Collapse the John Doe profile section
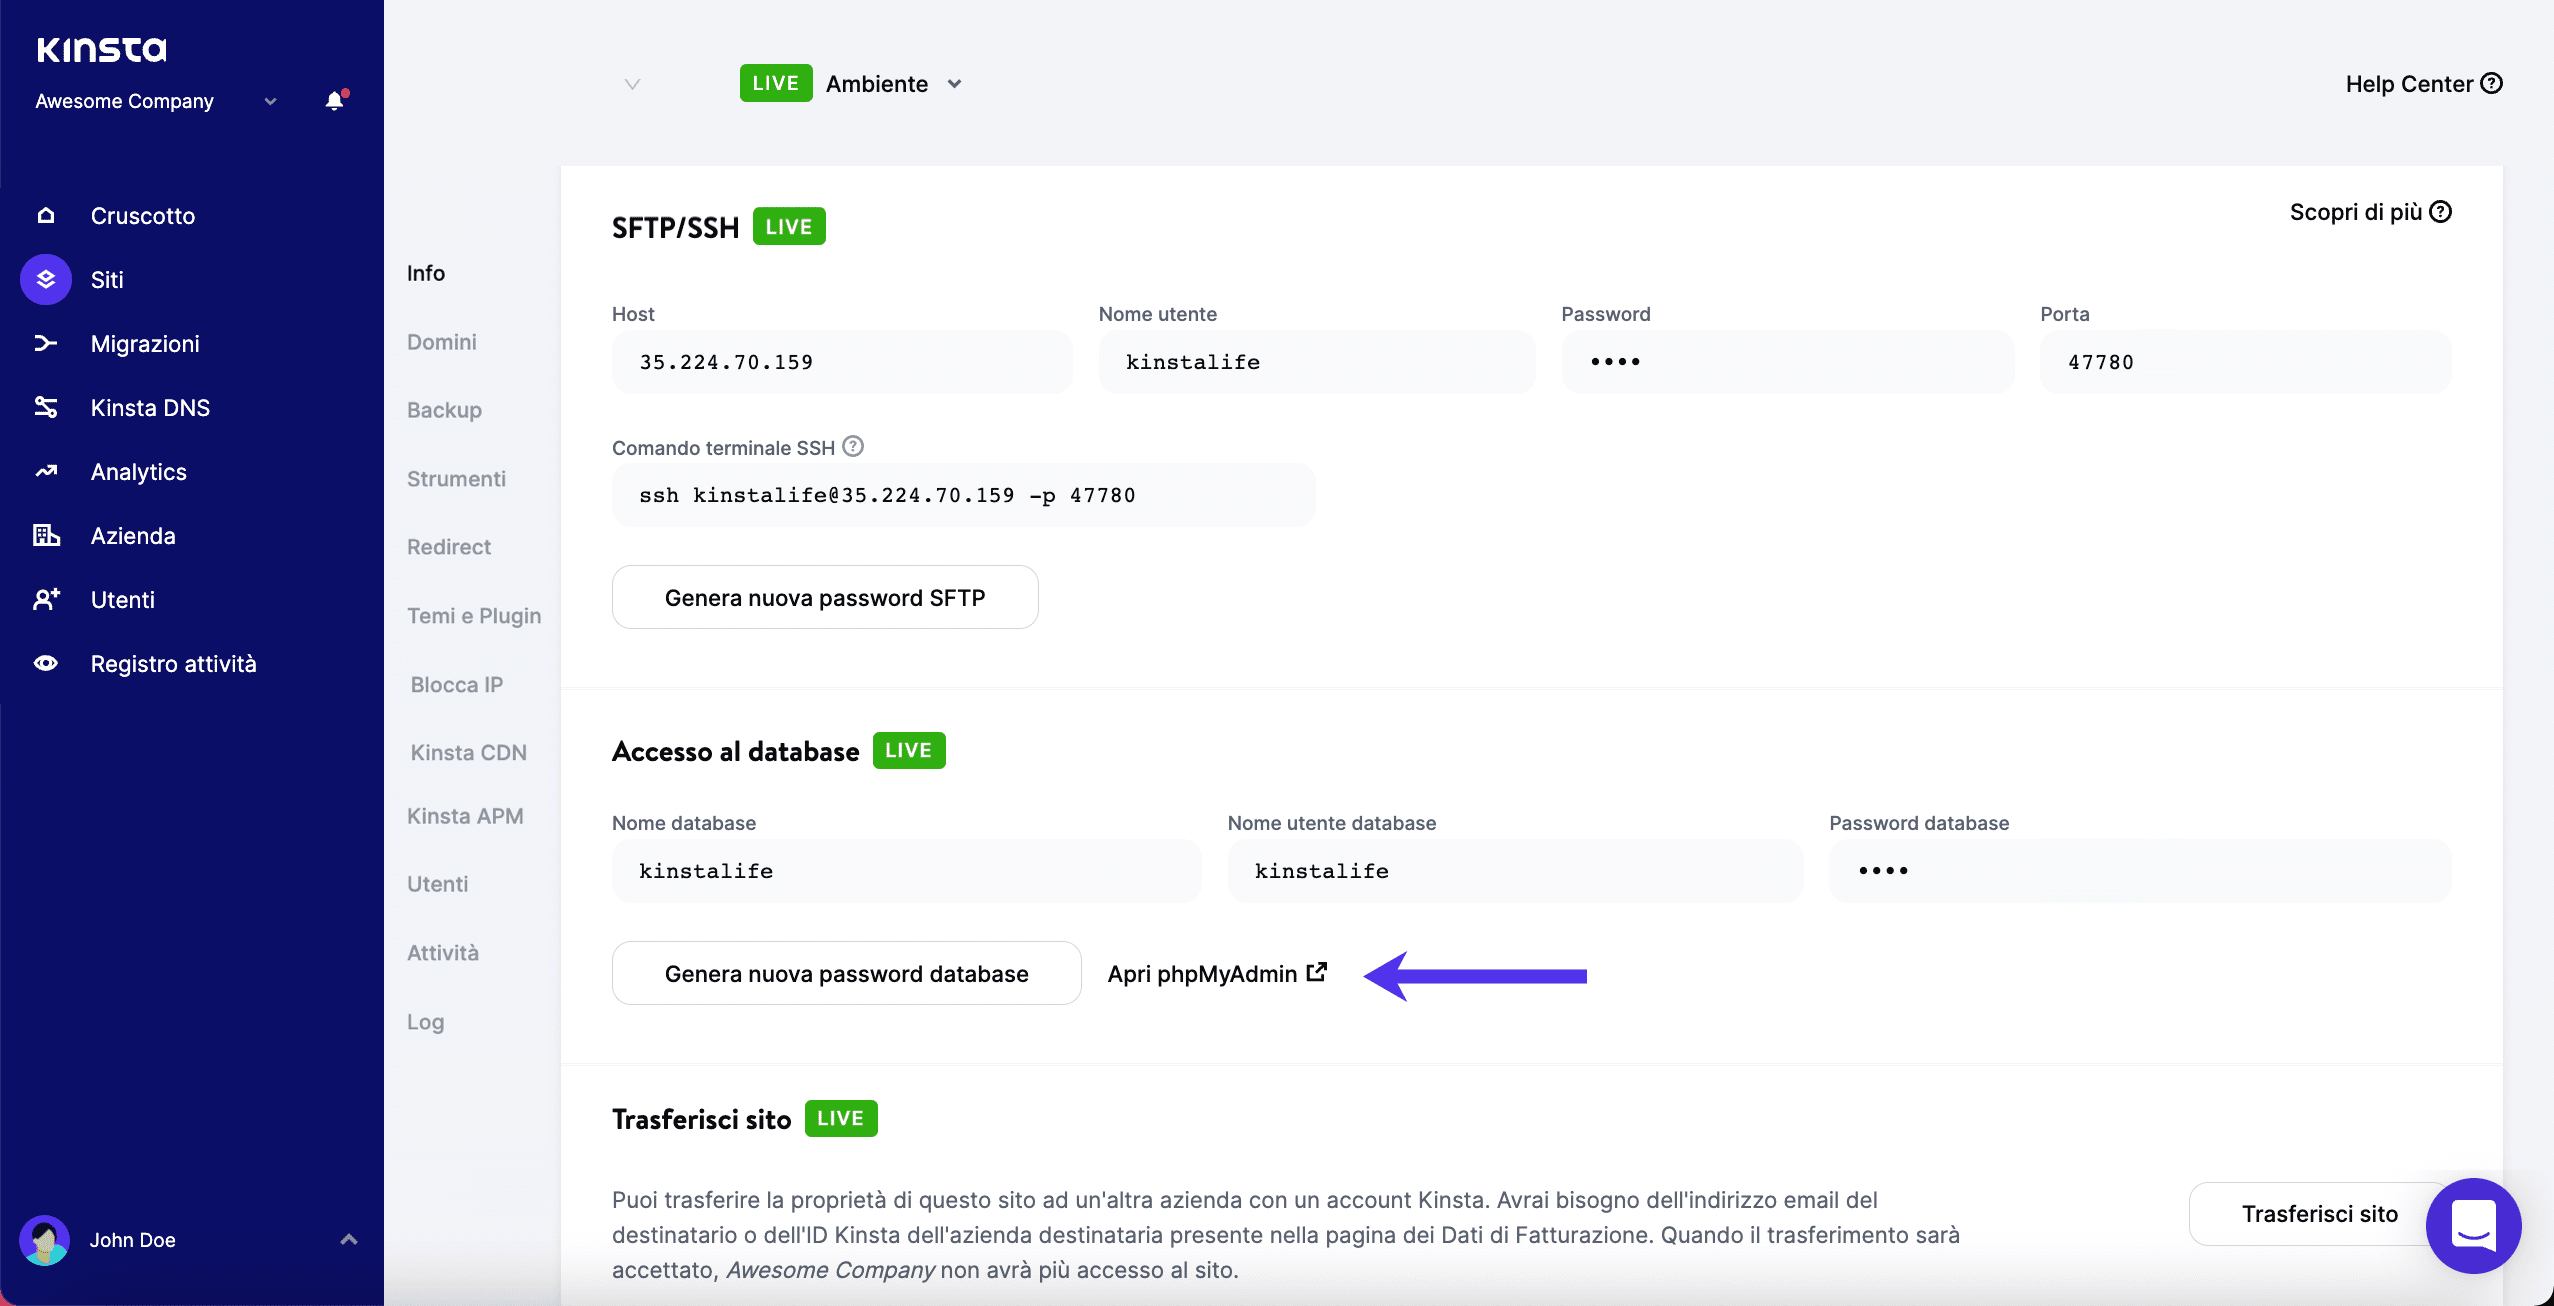This screenshot has height=1306, width=2554. [347, 1238]
